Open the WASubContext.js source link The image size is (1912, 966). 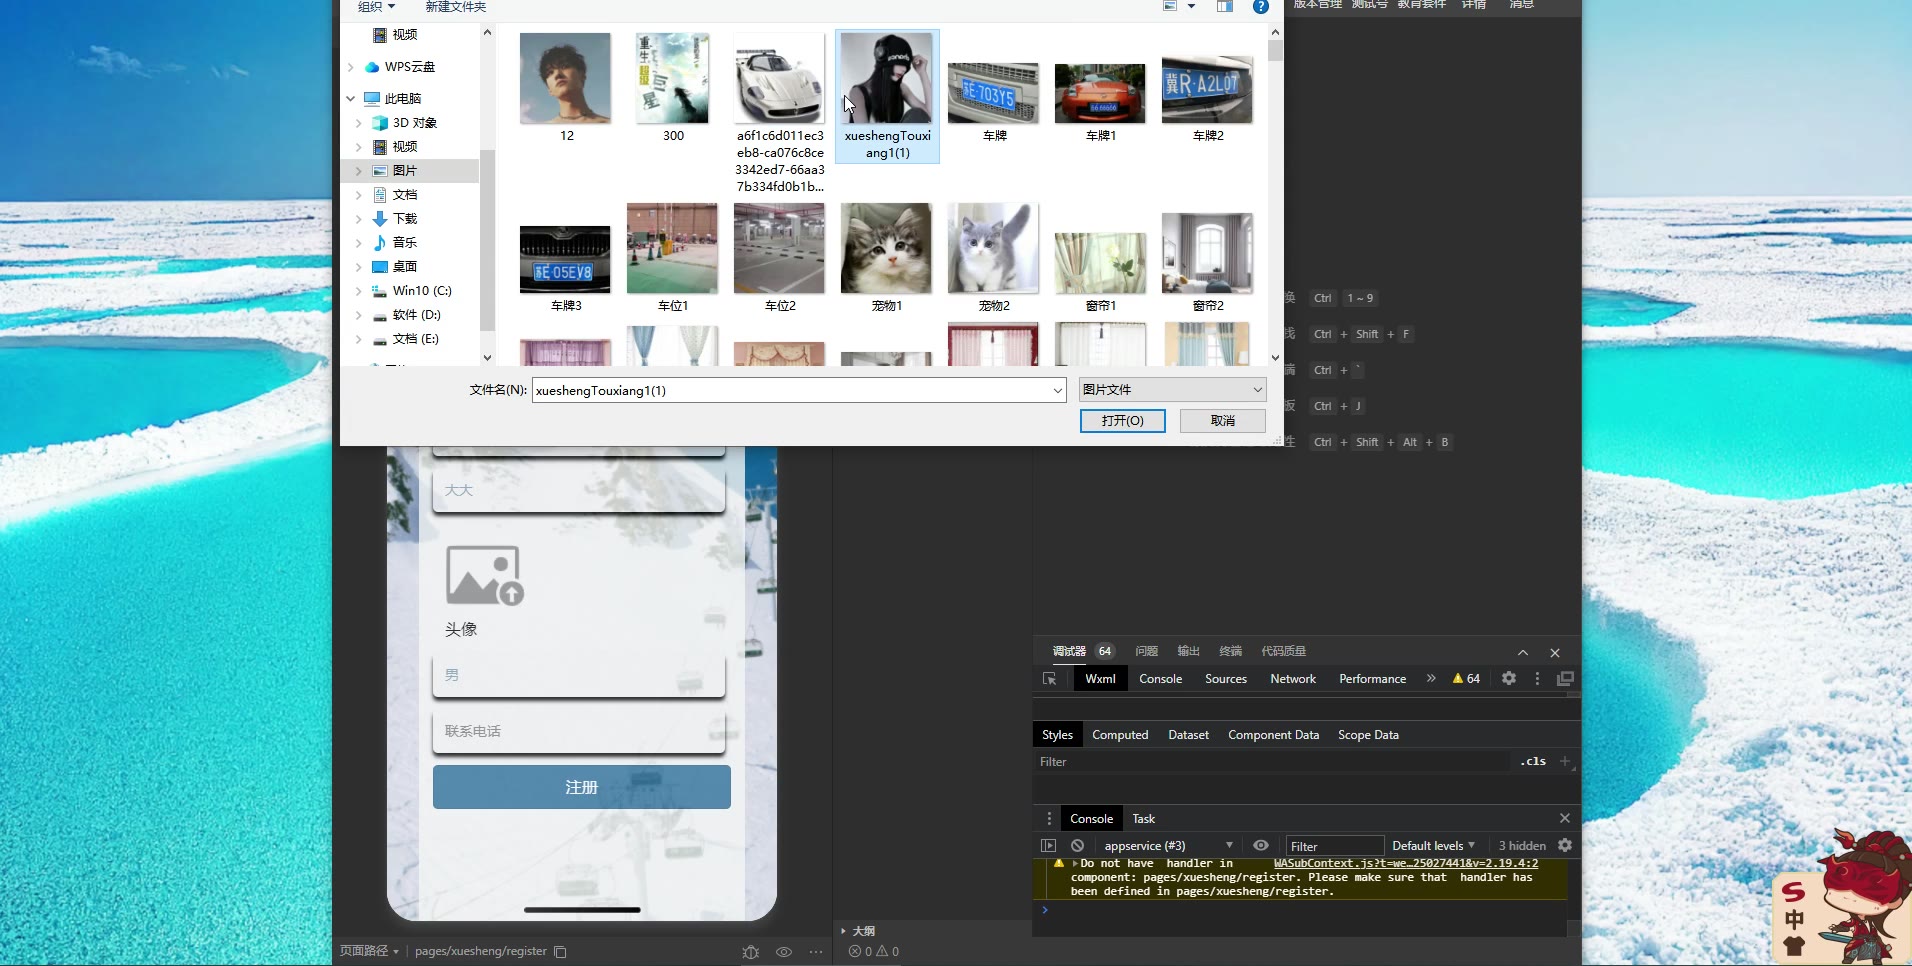pyautogui.click(x=1406, y=863)
